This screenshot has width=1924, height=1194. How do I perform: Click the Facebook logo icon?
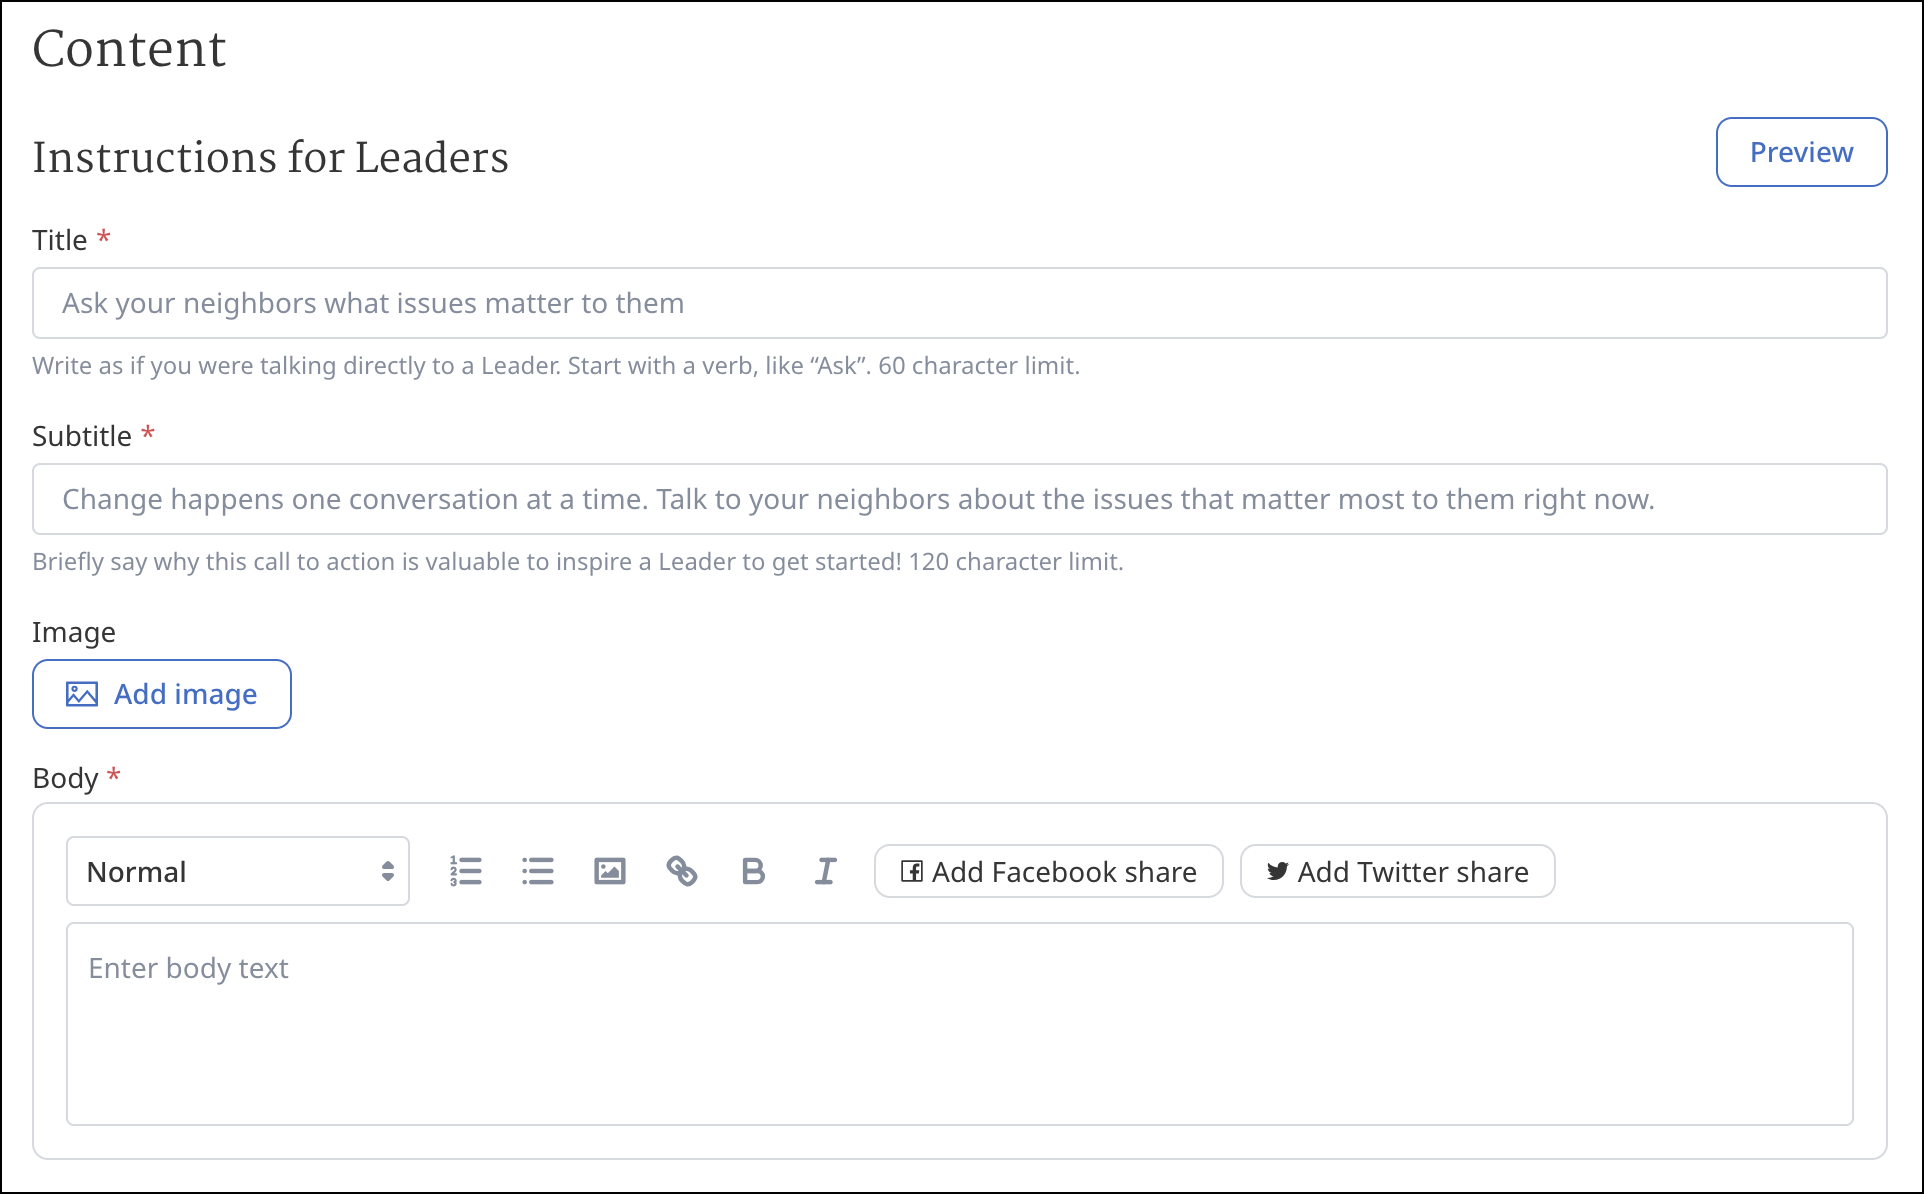click(911, 871)
